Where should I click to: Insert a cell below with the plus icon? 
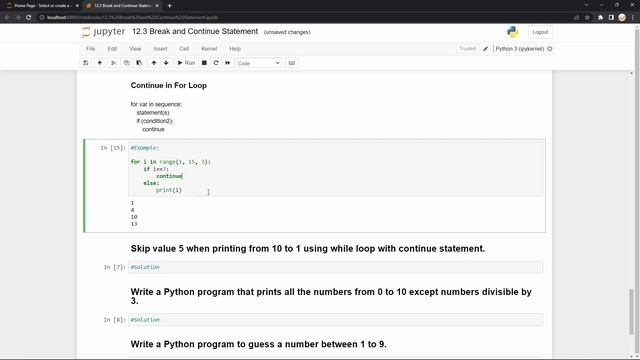click(100, 63)
